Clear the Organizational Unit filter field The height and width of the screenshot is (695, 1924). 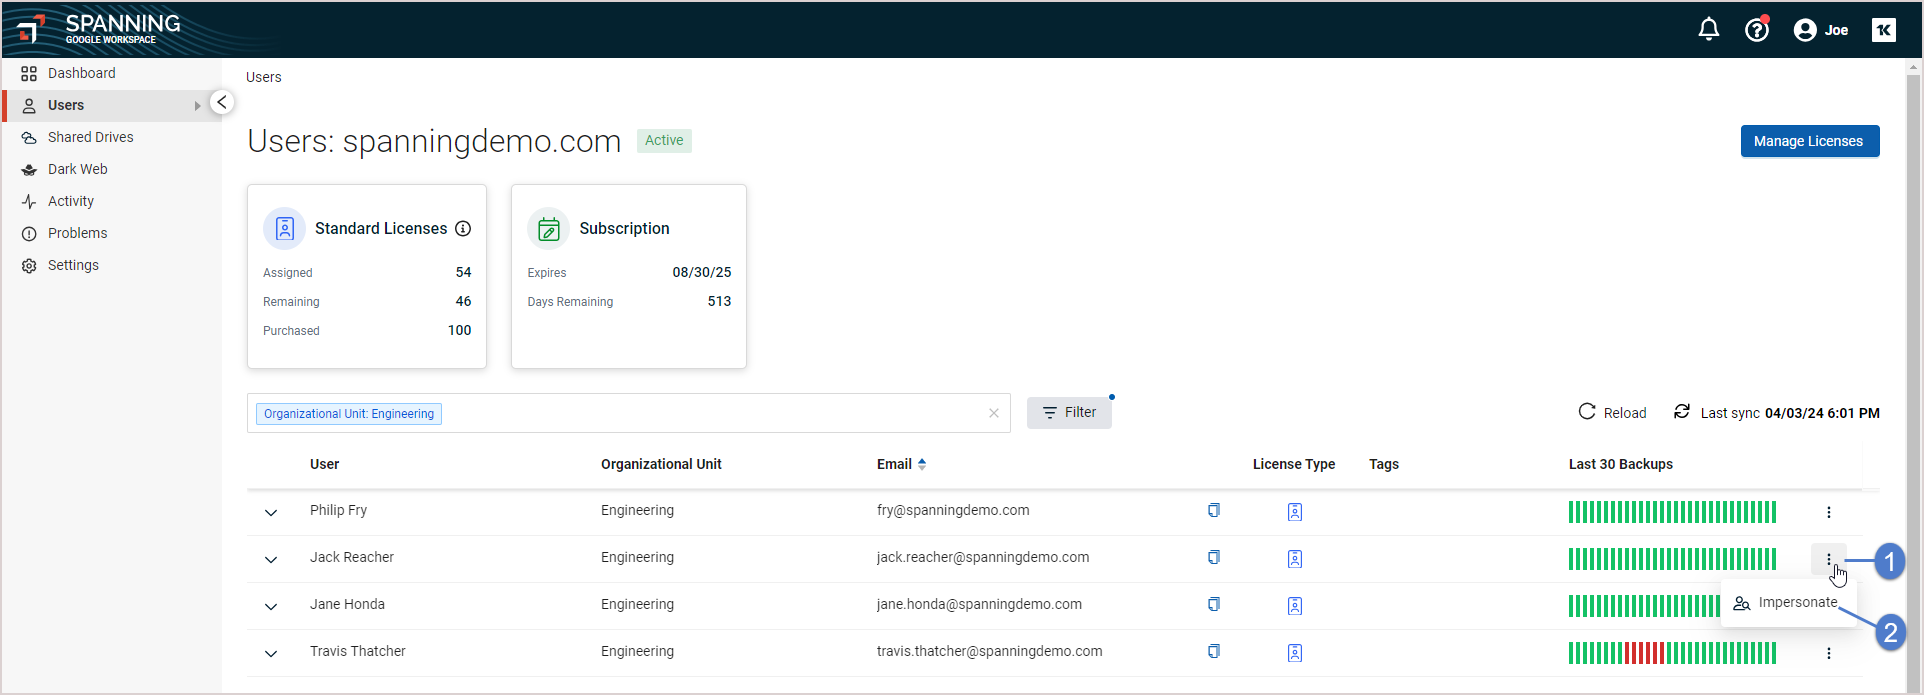[993, 414]
